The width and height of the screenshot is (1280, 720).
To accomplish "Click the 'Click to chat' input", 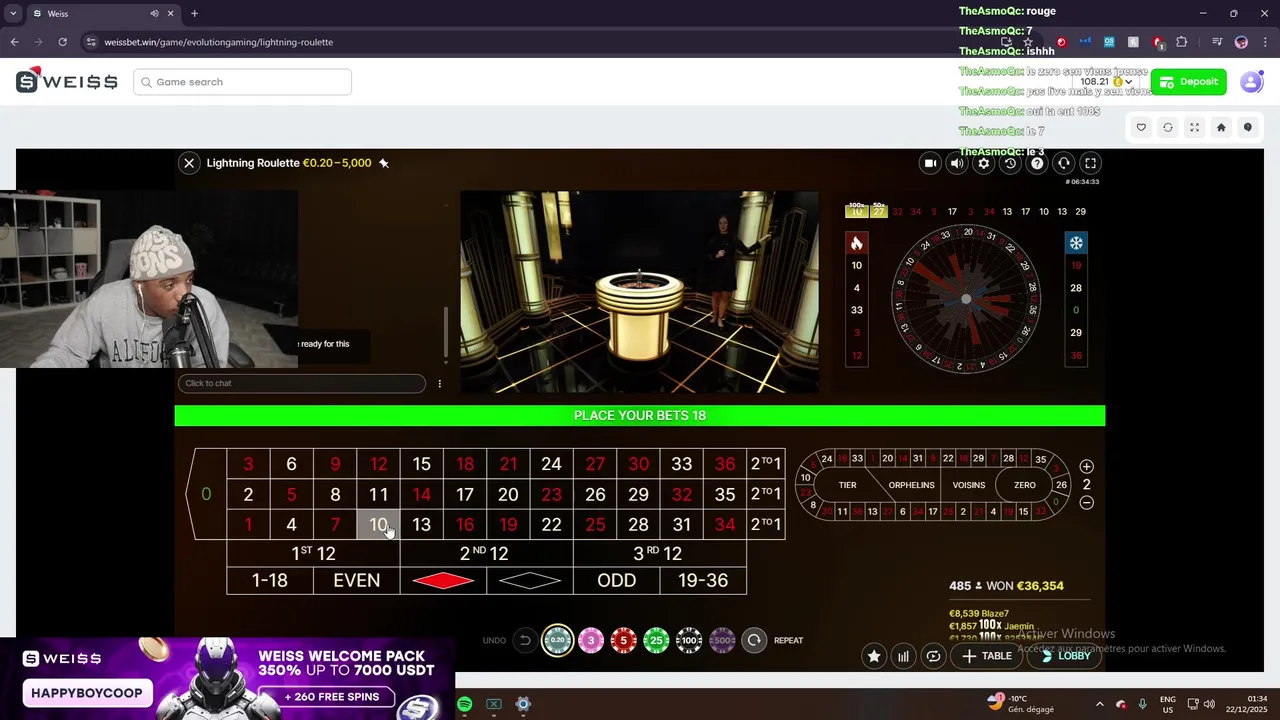I will click(x=301, y=383).
